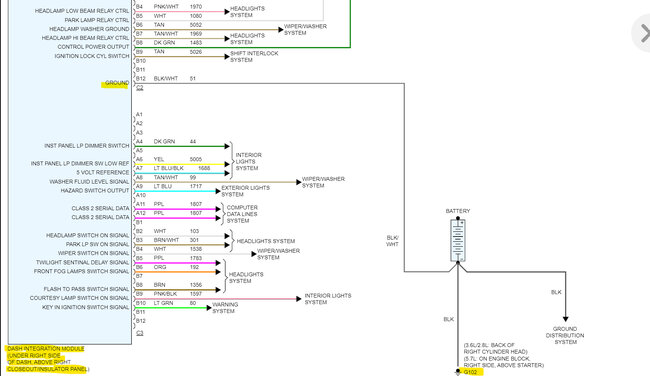Image resolution: width=650 pixels, height=376 pixels.
Task: Select the PARK LP SW ON SIGNAL label
Action: point(97,244)
